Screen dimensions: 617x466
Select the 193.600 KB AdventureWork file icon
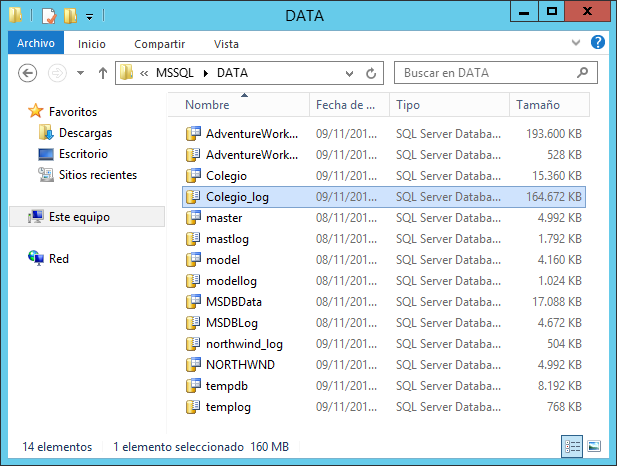tap(193, 133)
